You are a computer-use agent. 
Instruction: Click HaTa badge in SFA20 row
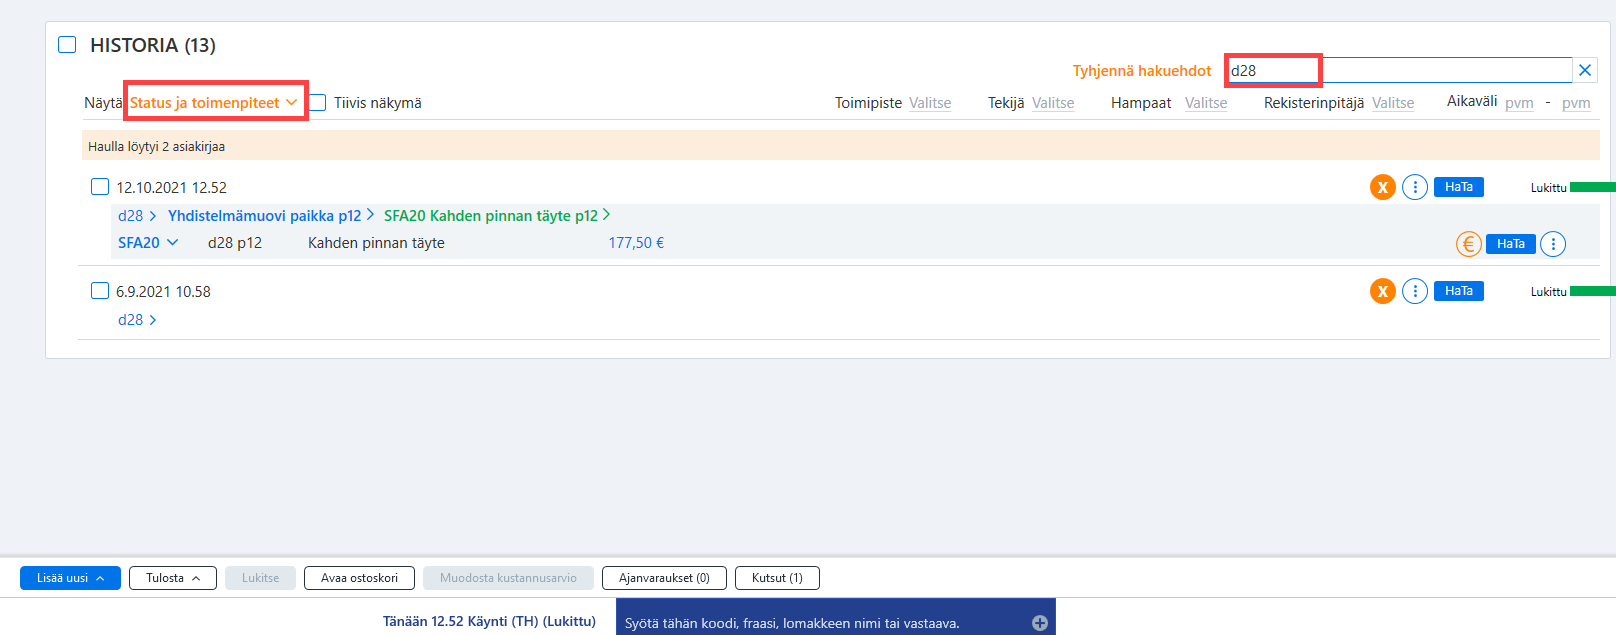point(1511,244)
